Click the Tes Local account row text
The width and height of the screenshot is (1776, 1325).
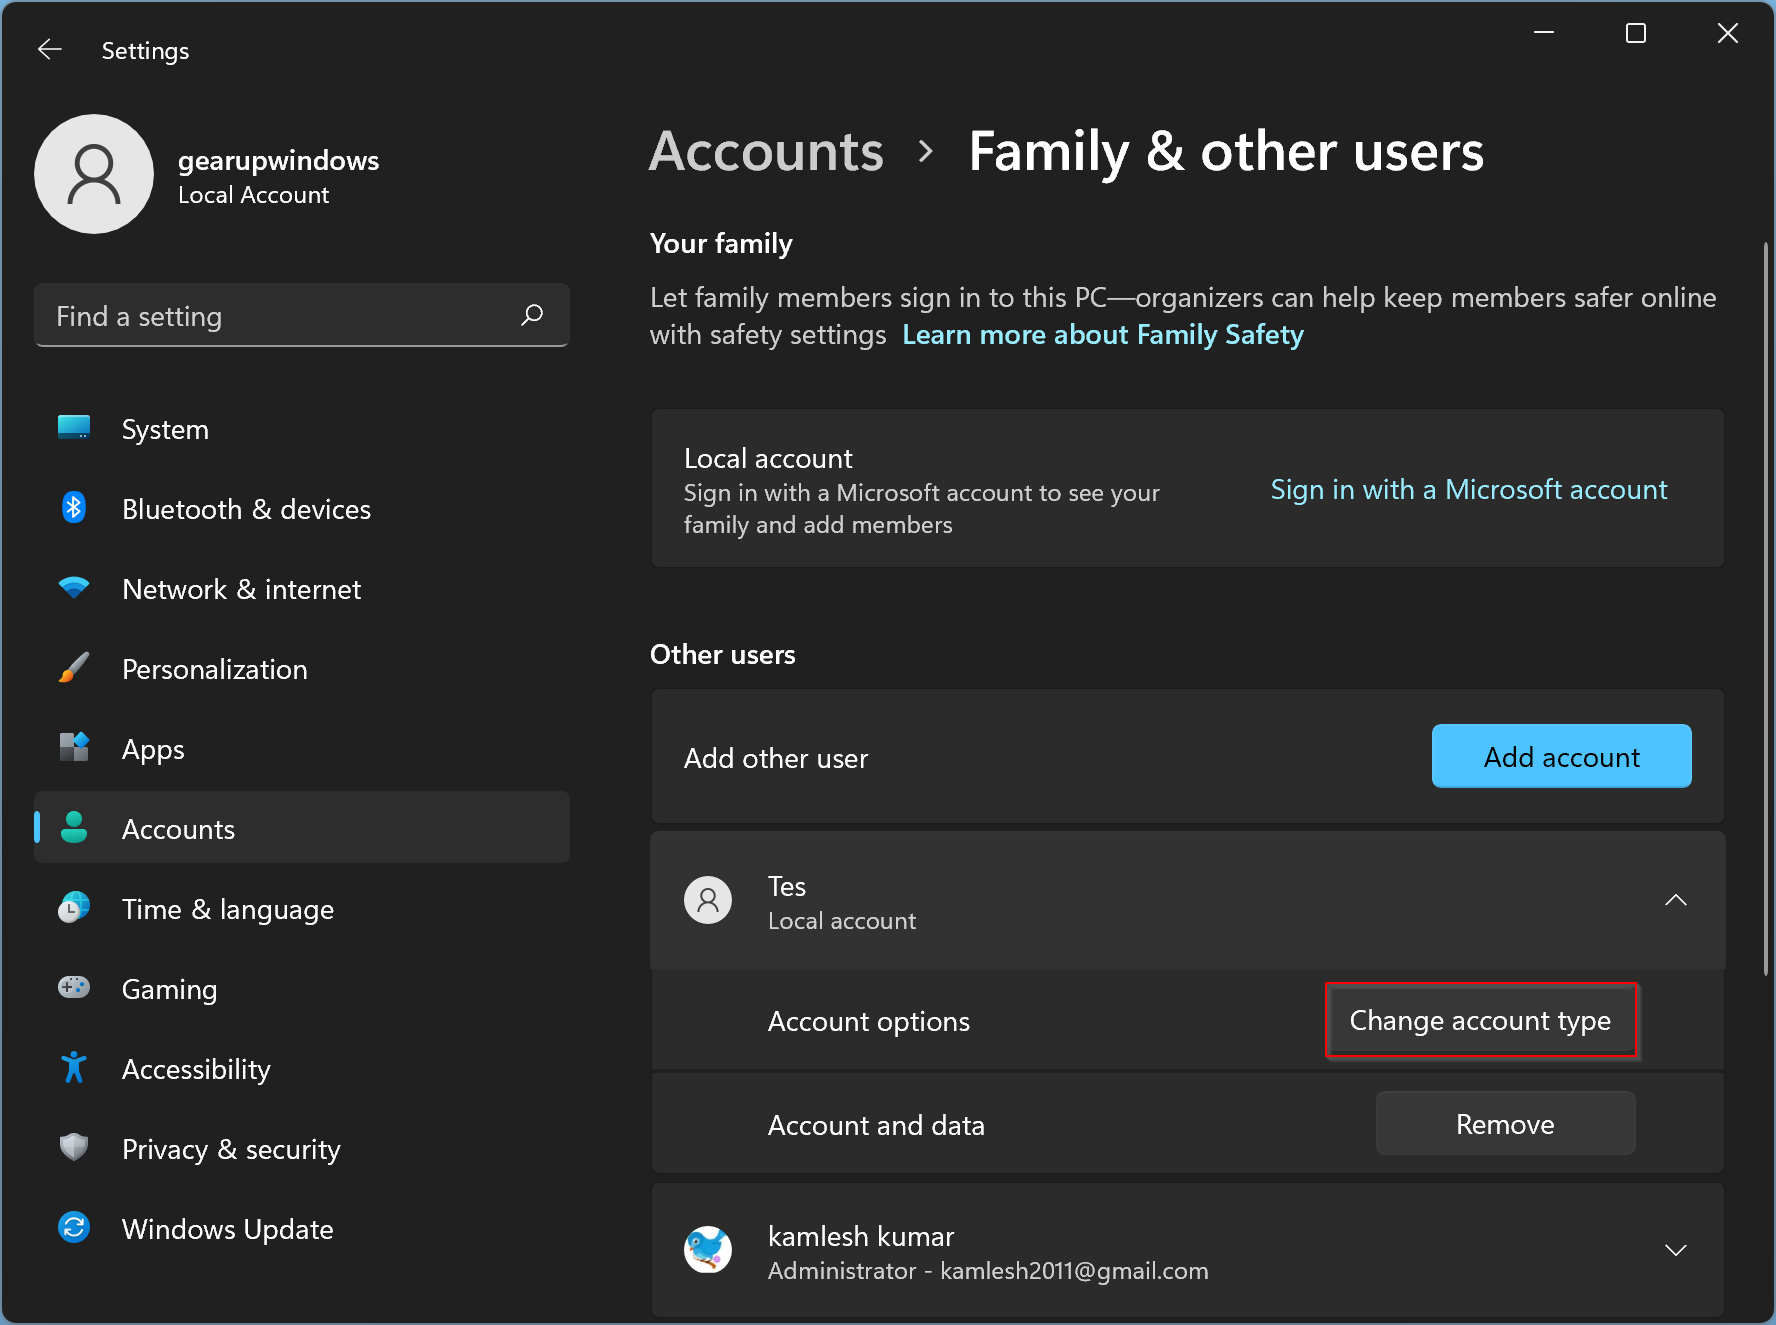[842, 903]
